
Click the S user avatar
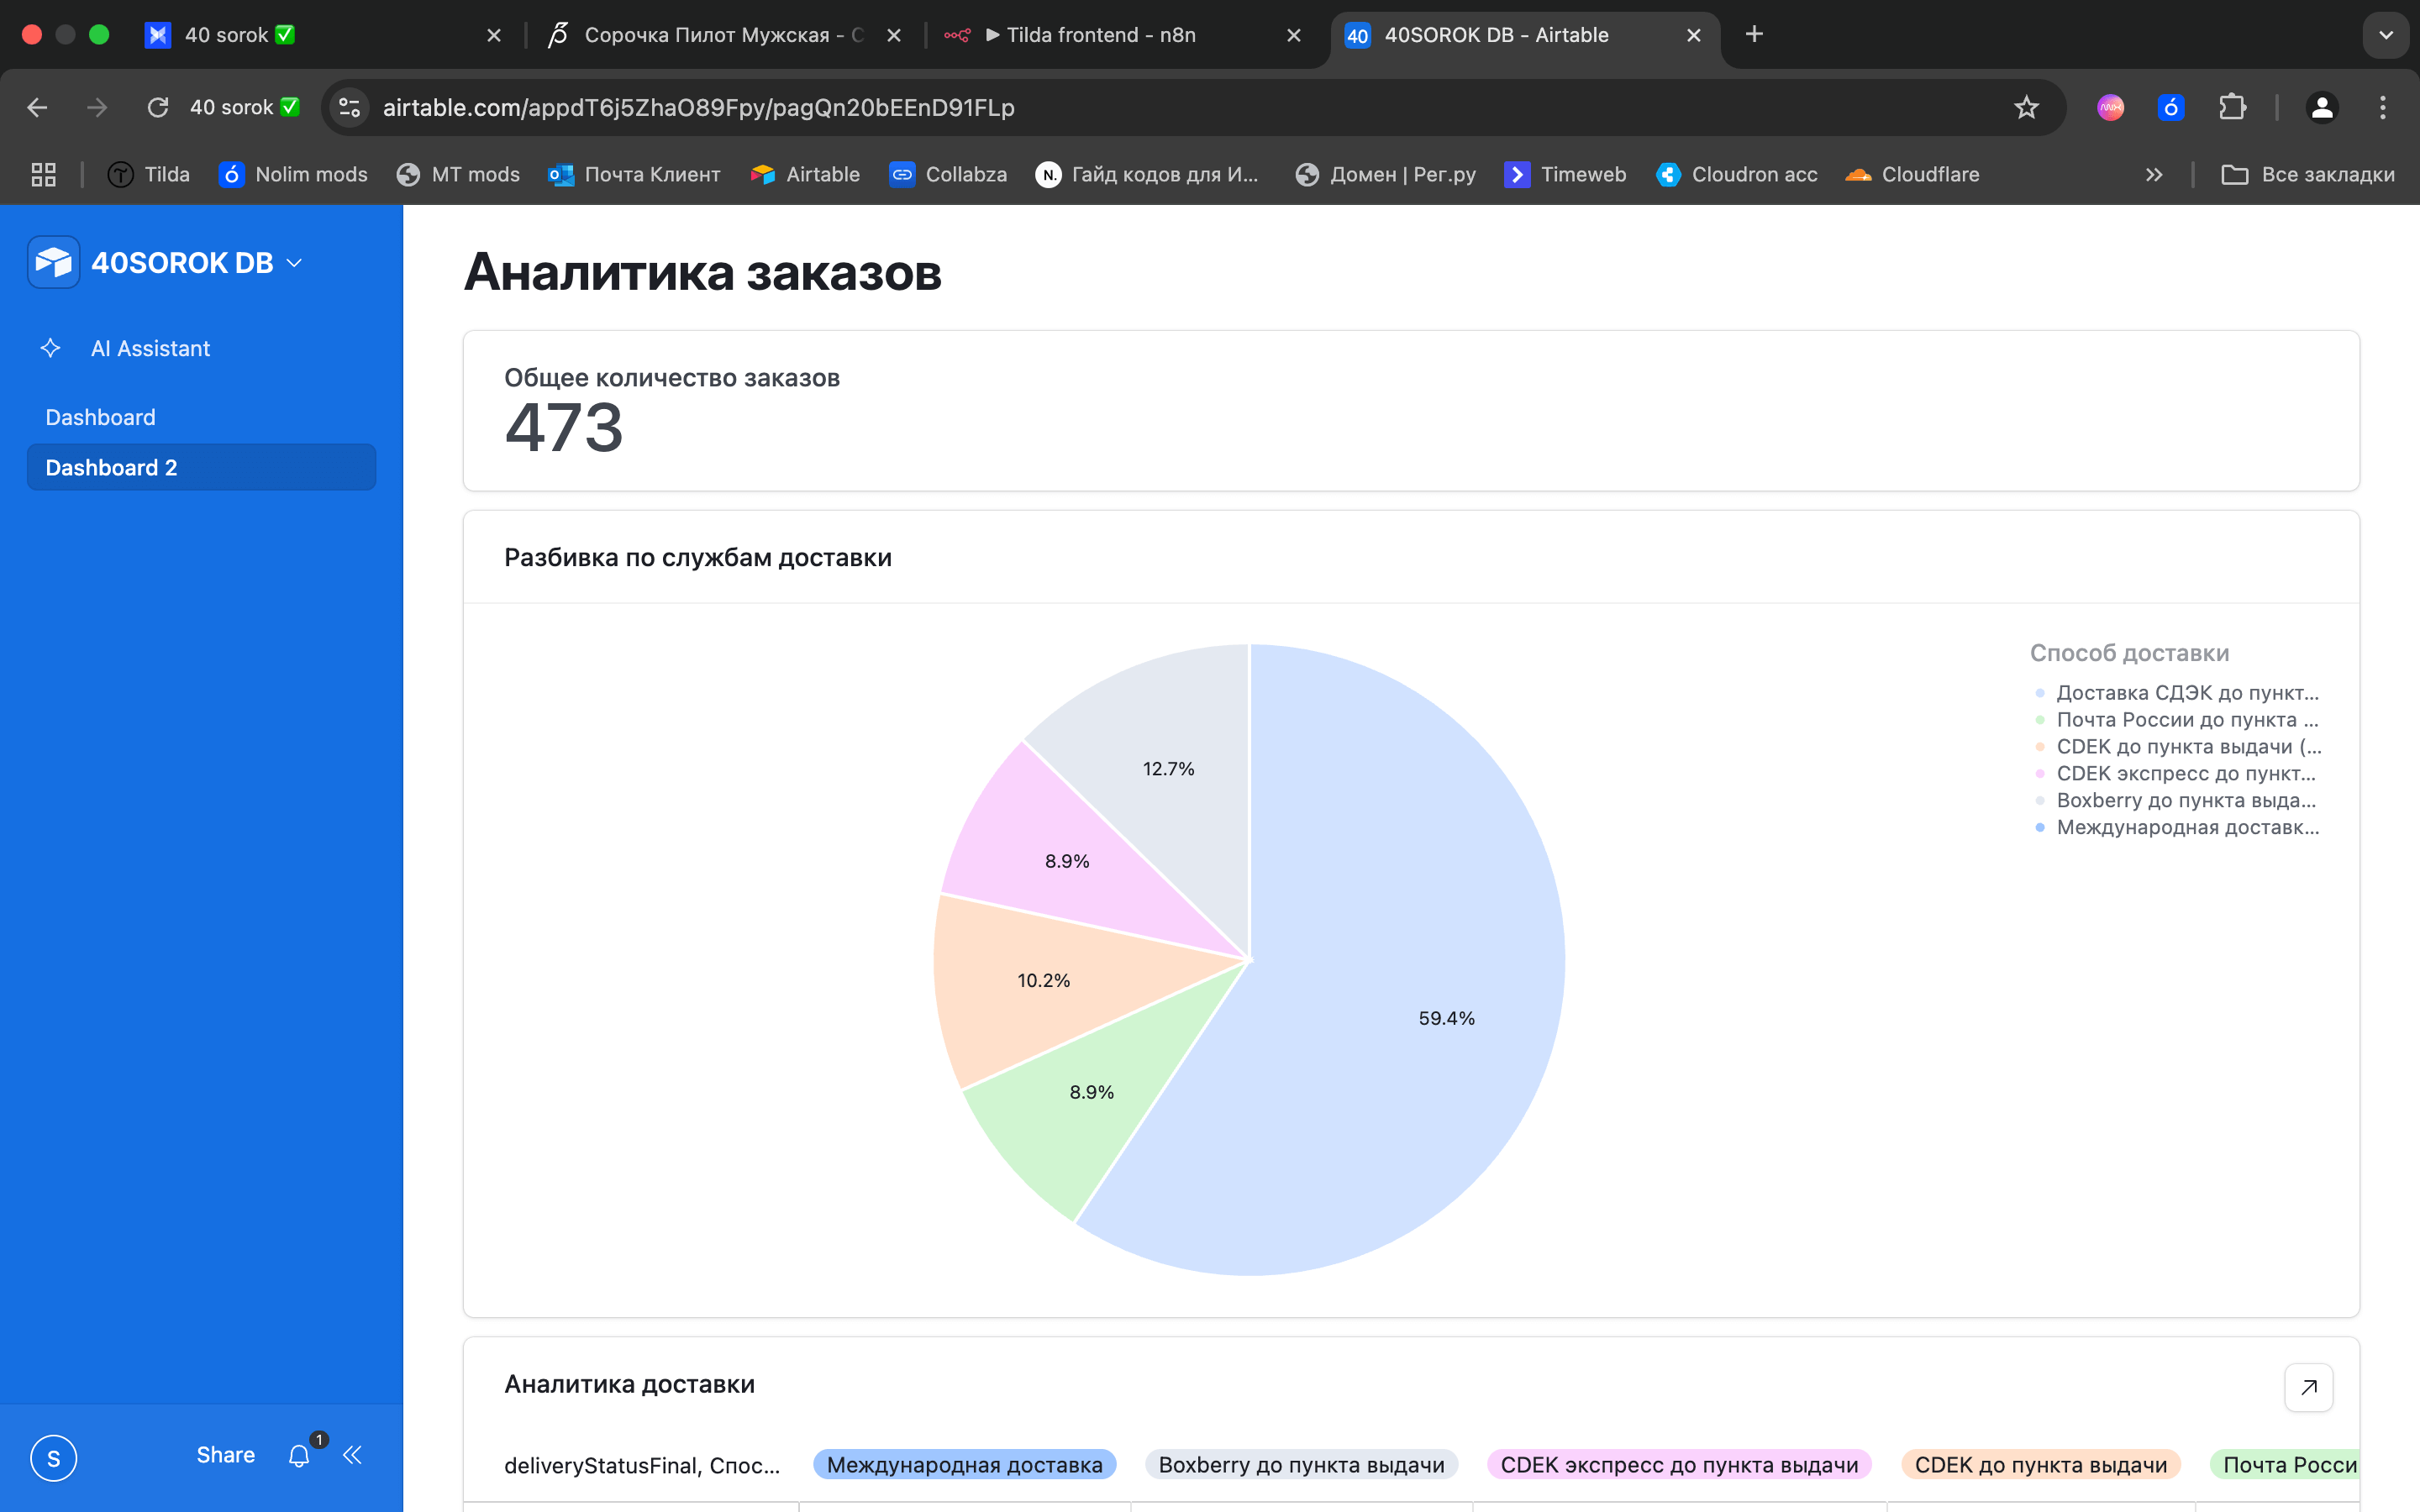coord(54,1457)
